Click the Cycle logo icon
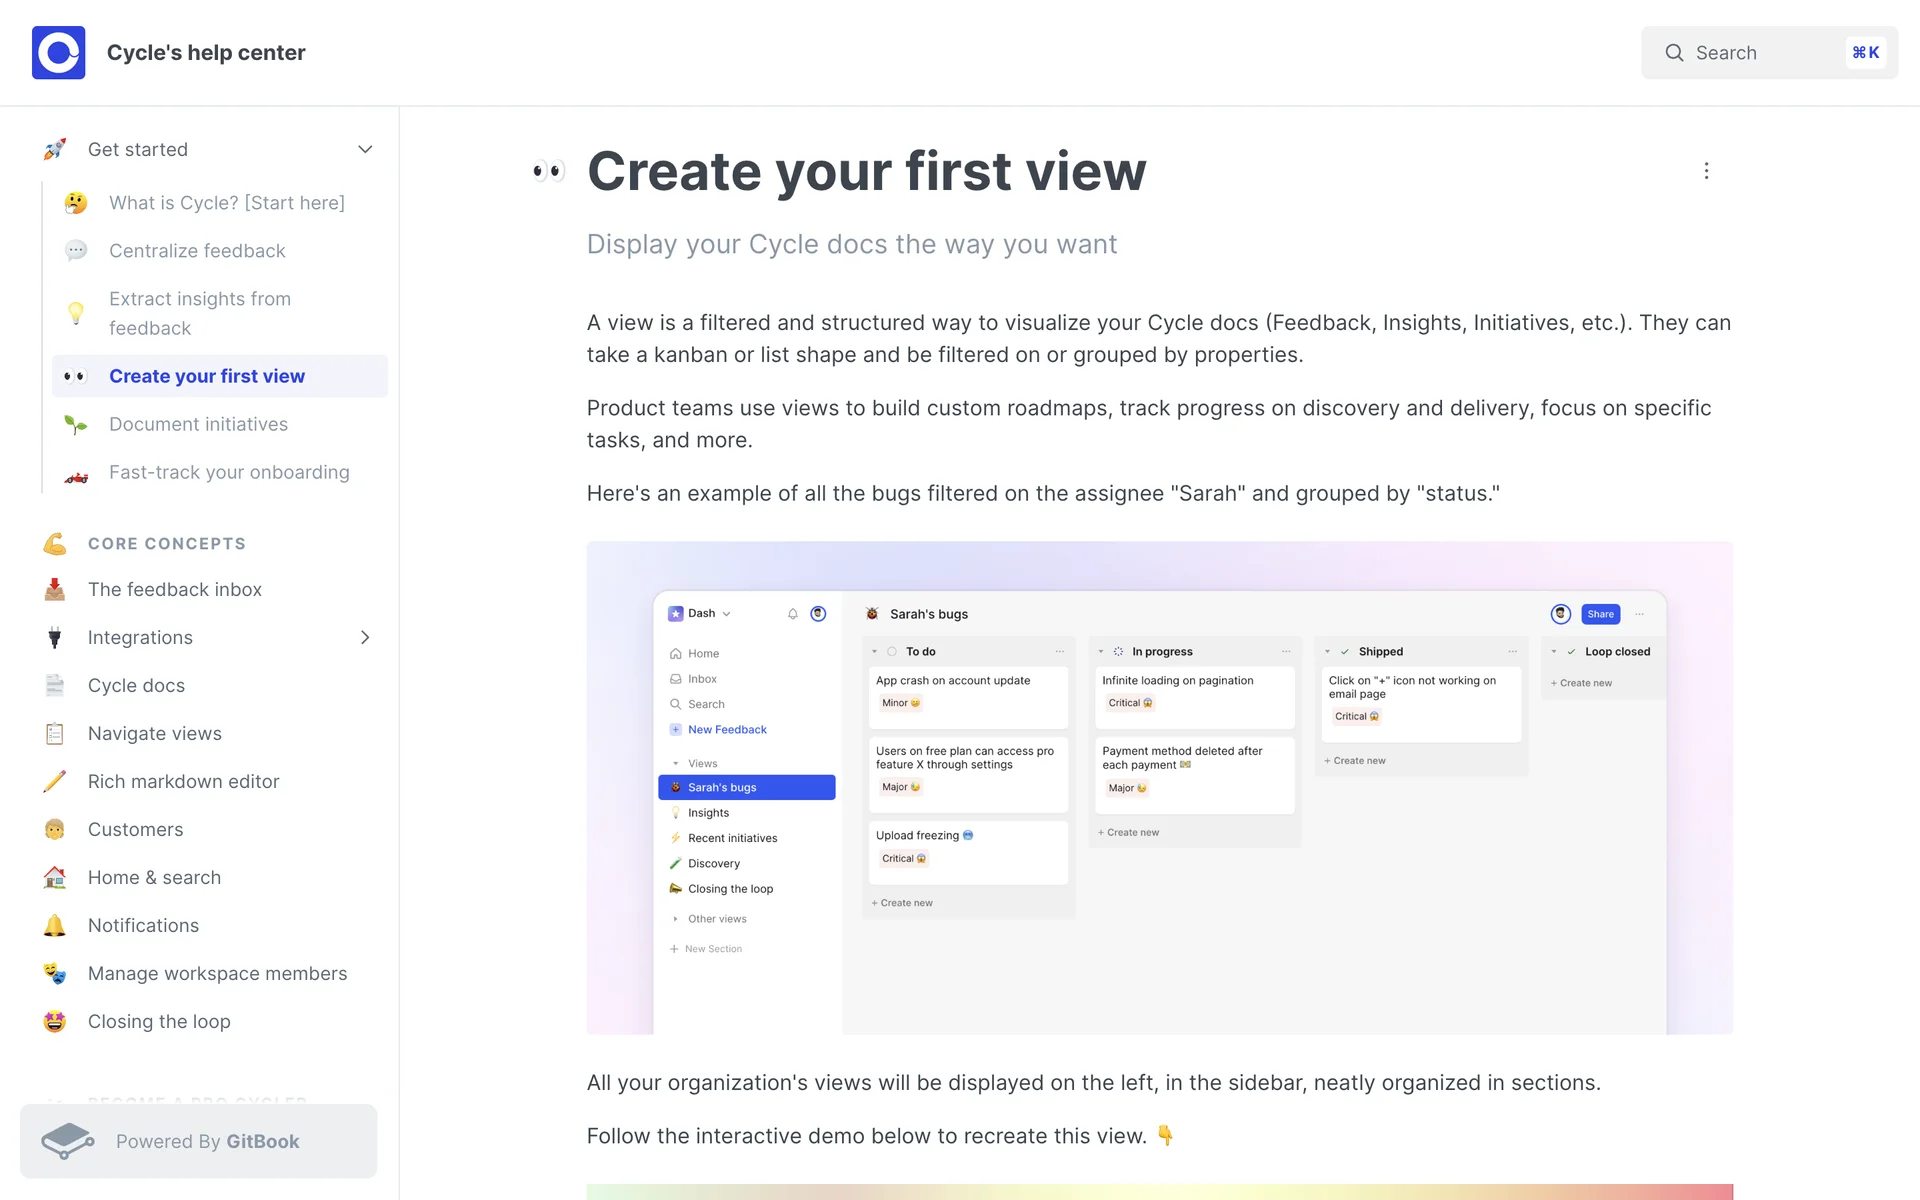1920x1200 pixels. click(x=58, y=53)
